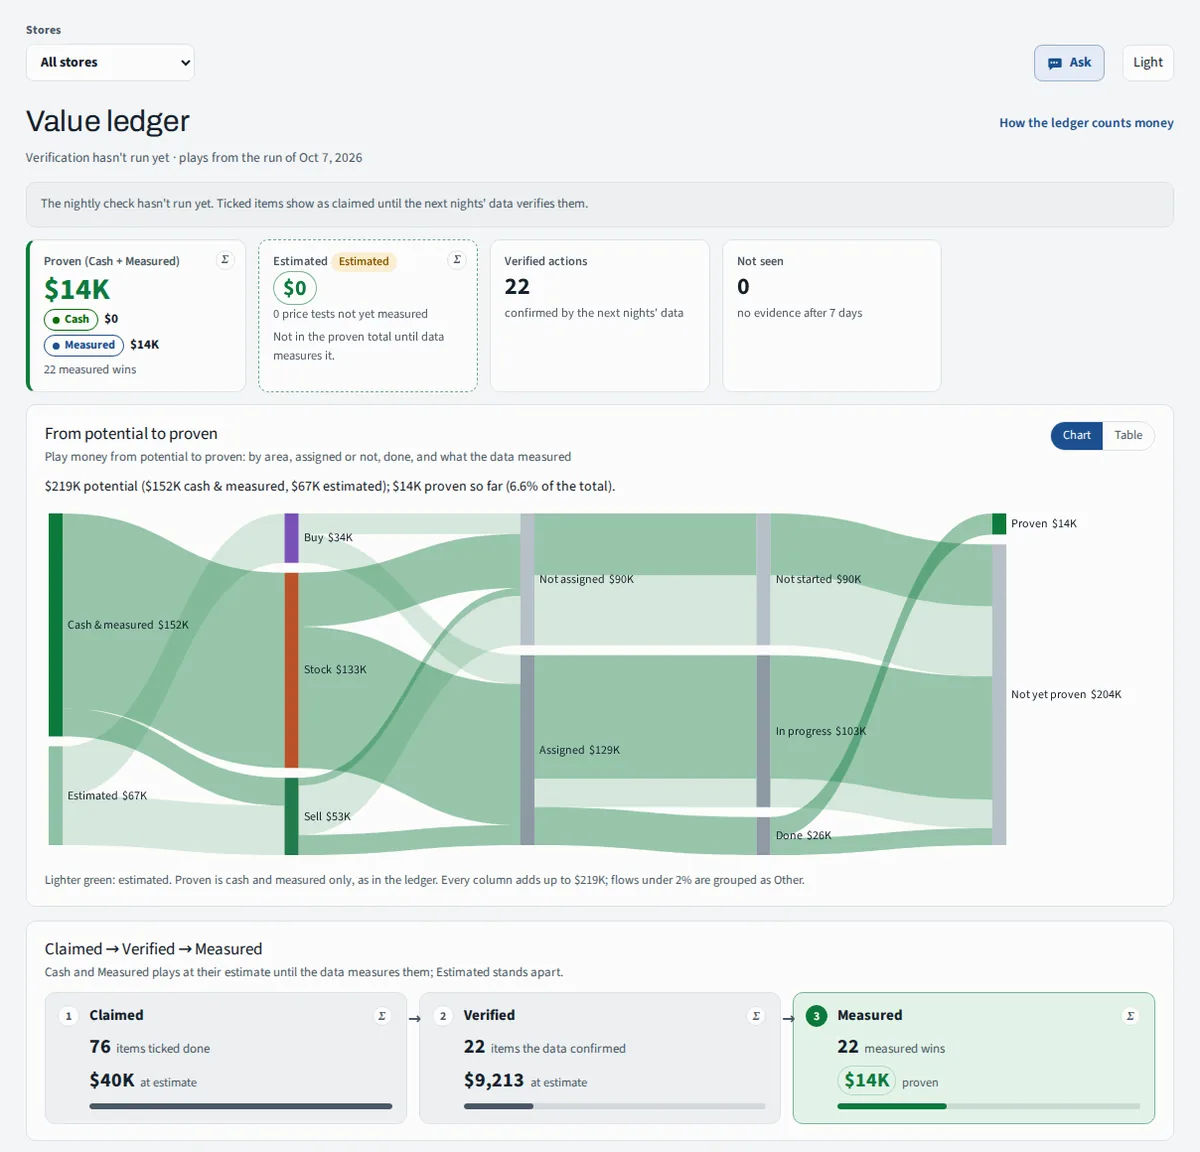Screen dimensions: 1200x1152
Task: Click the $40K at estimate value
Action: tap(112, 1080)
